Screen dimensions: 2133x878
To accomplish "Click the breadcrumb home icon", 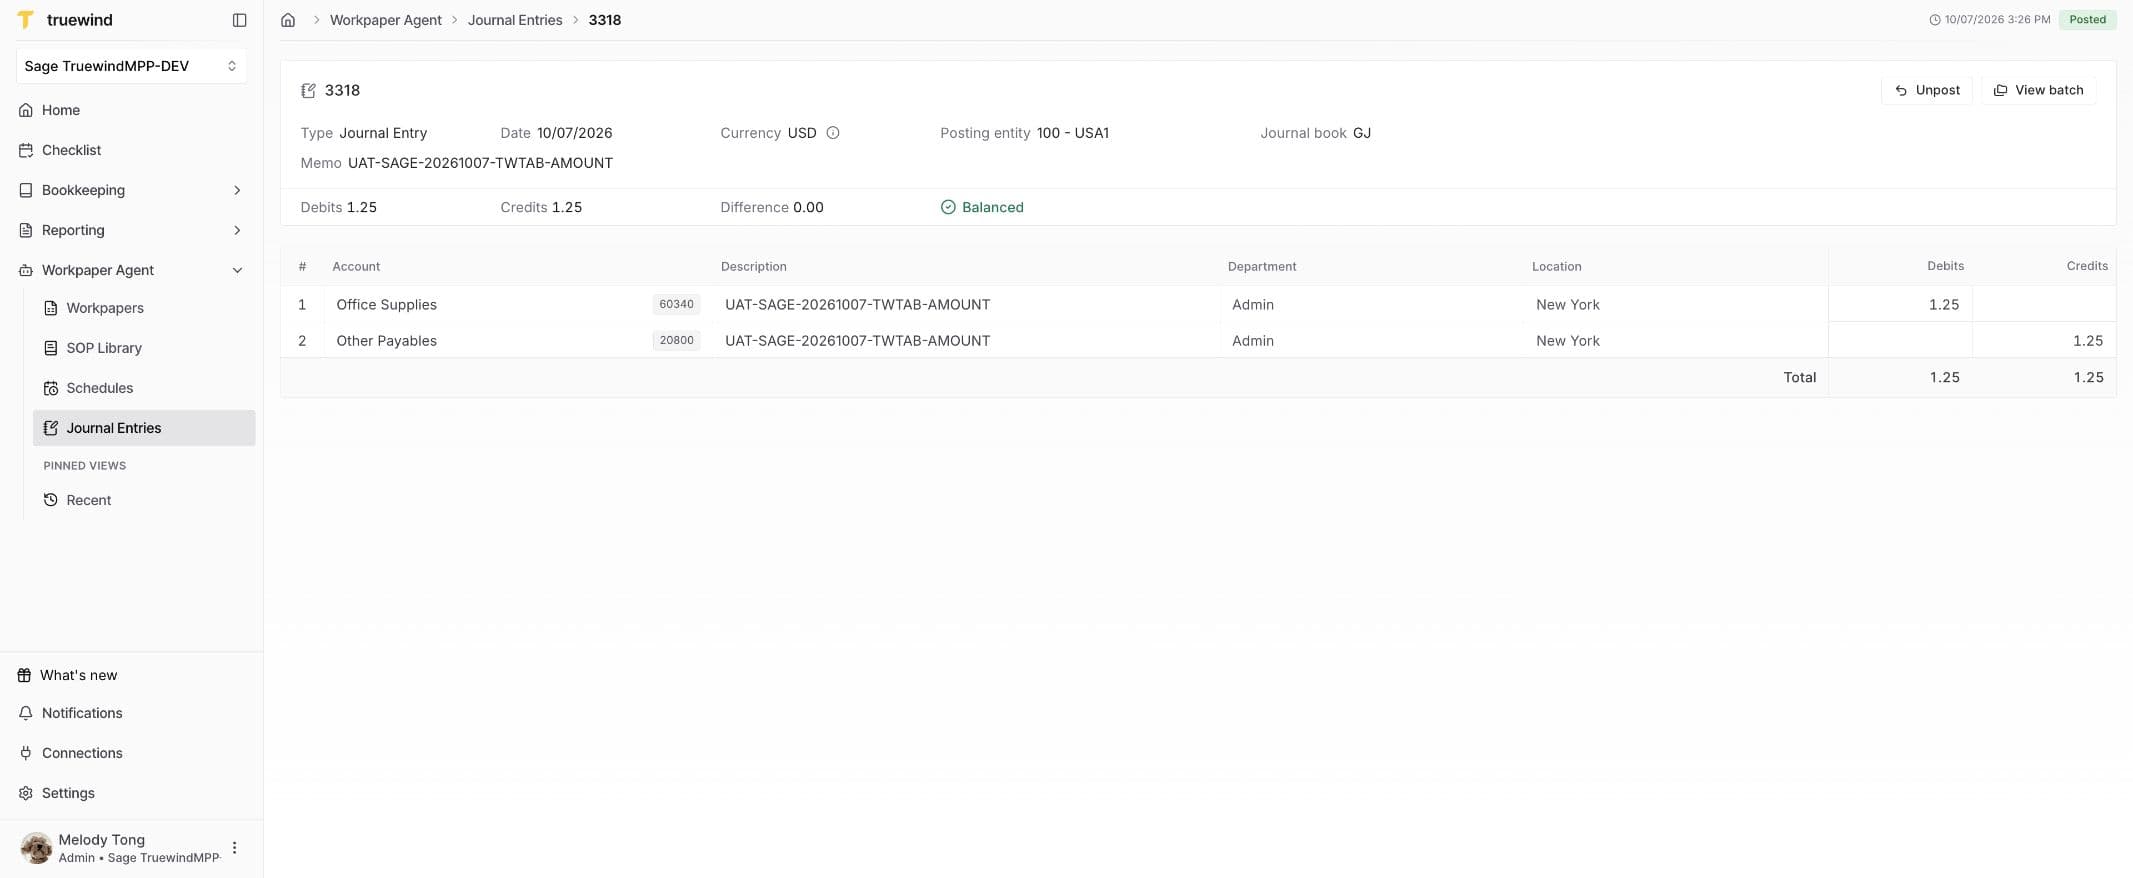I will (x=288, y=20).
